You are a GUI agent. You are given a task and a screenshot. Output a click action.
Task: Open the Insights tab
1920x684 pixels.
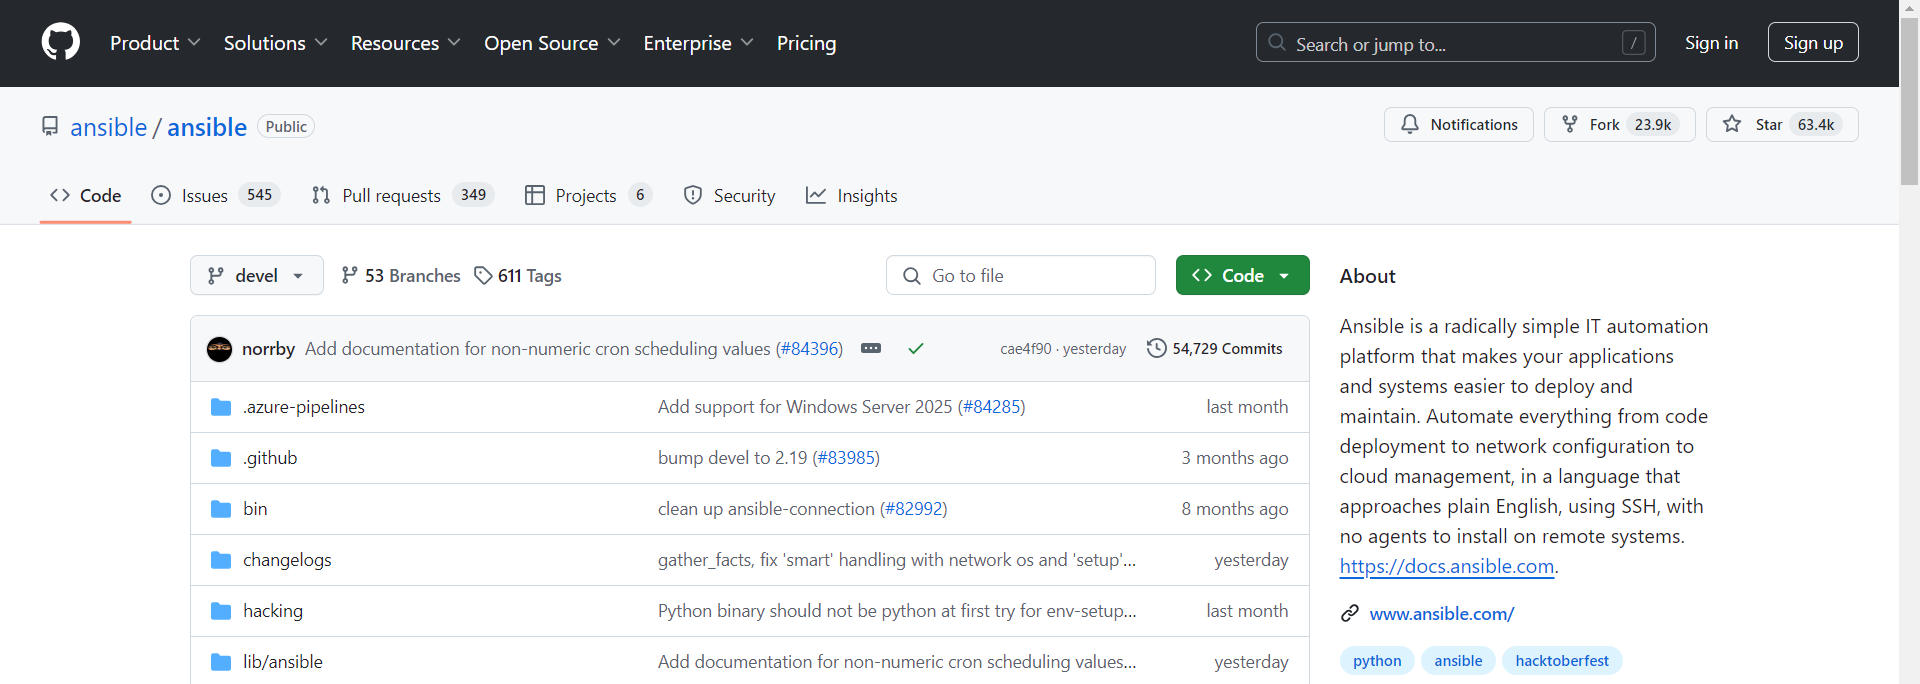click(852, 195)
